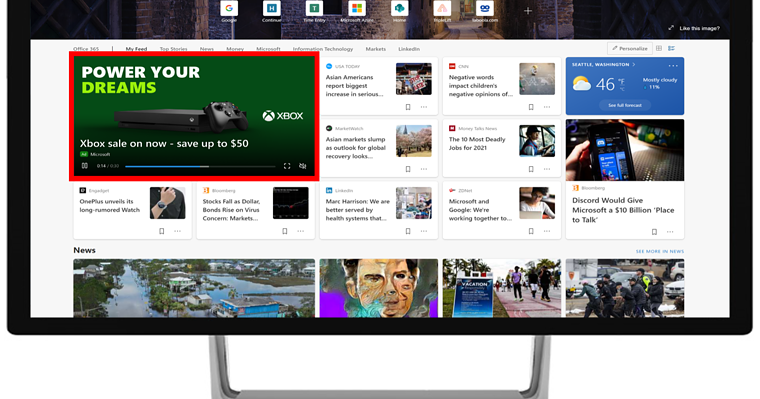Screen dimensions: 760x399
Task: Open more options for CNN Negative words story
Action: click(547, 107)
